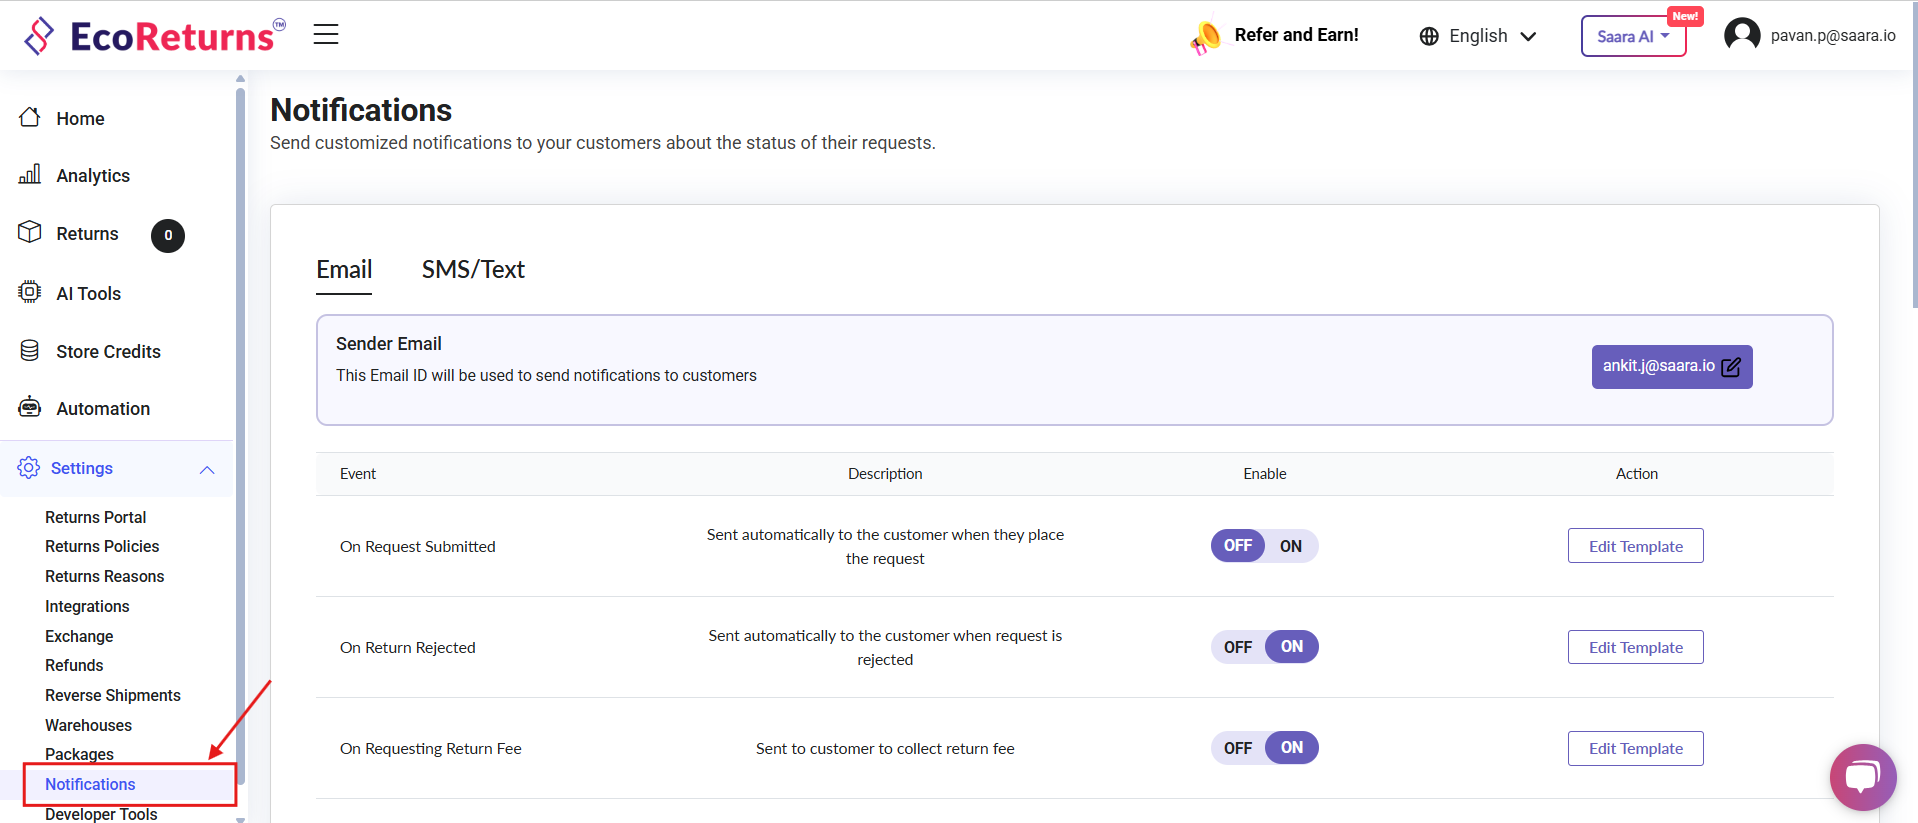Open the English language dropdown
The height and width of the screenshot is (823, 1918).
(x=1477, y=36)
